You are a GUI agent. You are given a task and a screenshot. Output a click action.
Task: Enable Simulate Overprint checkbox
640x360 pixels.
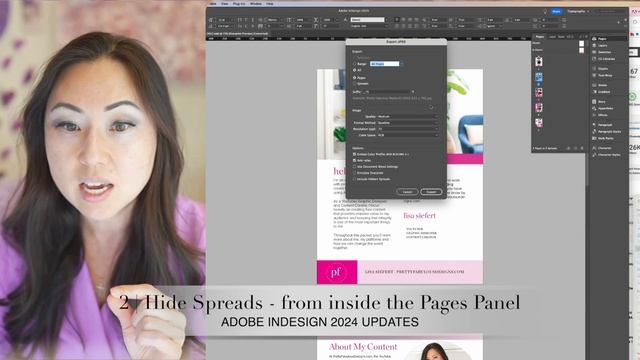tap(354, 173)
